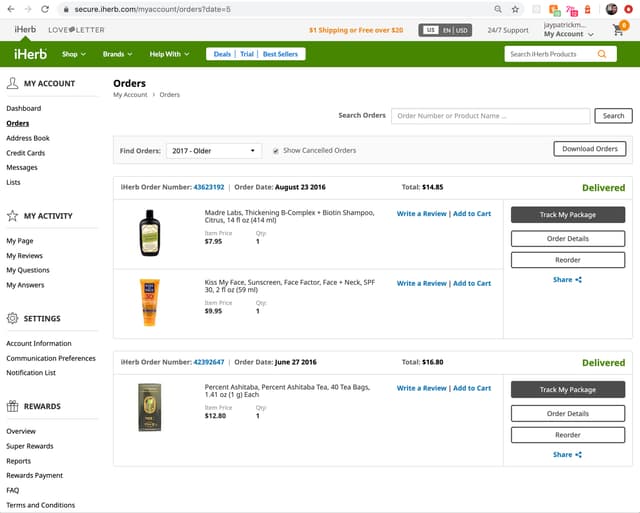Click the zoom magnifier icon in address bar

coord(498,9)
